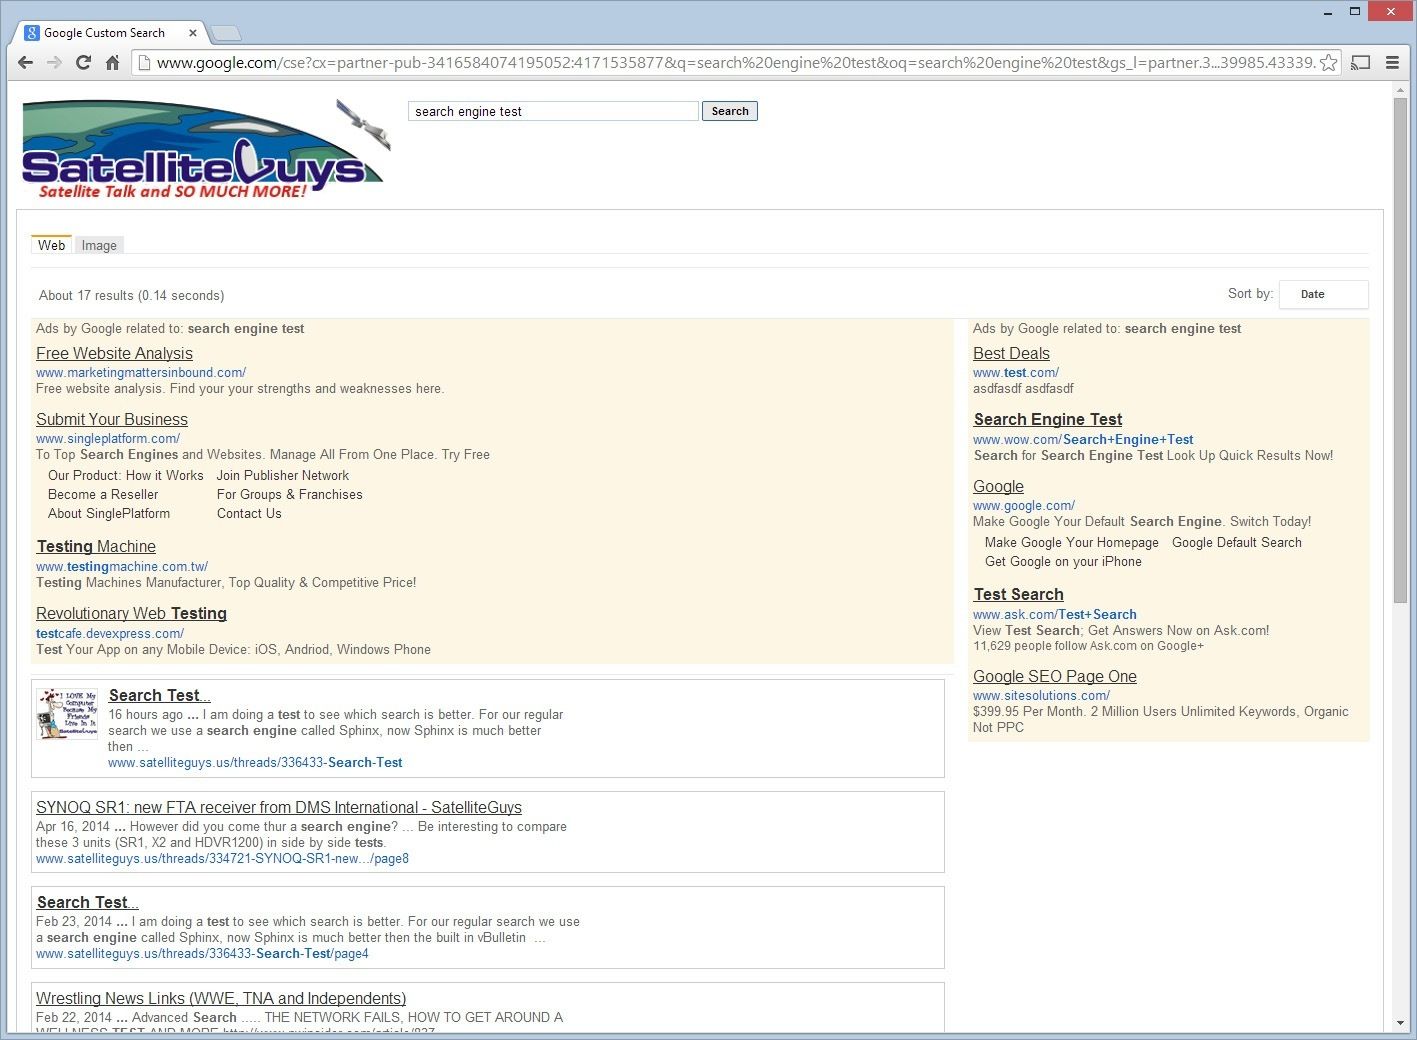Click the Search button
The width and height of the screenshot is (1417, 1040).
730,111
